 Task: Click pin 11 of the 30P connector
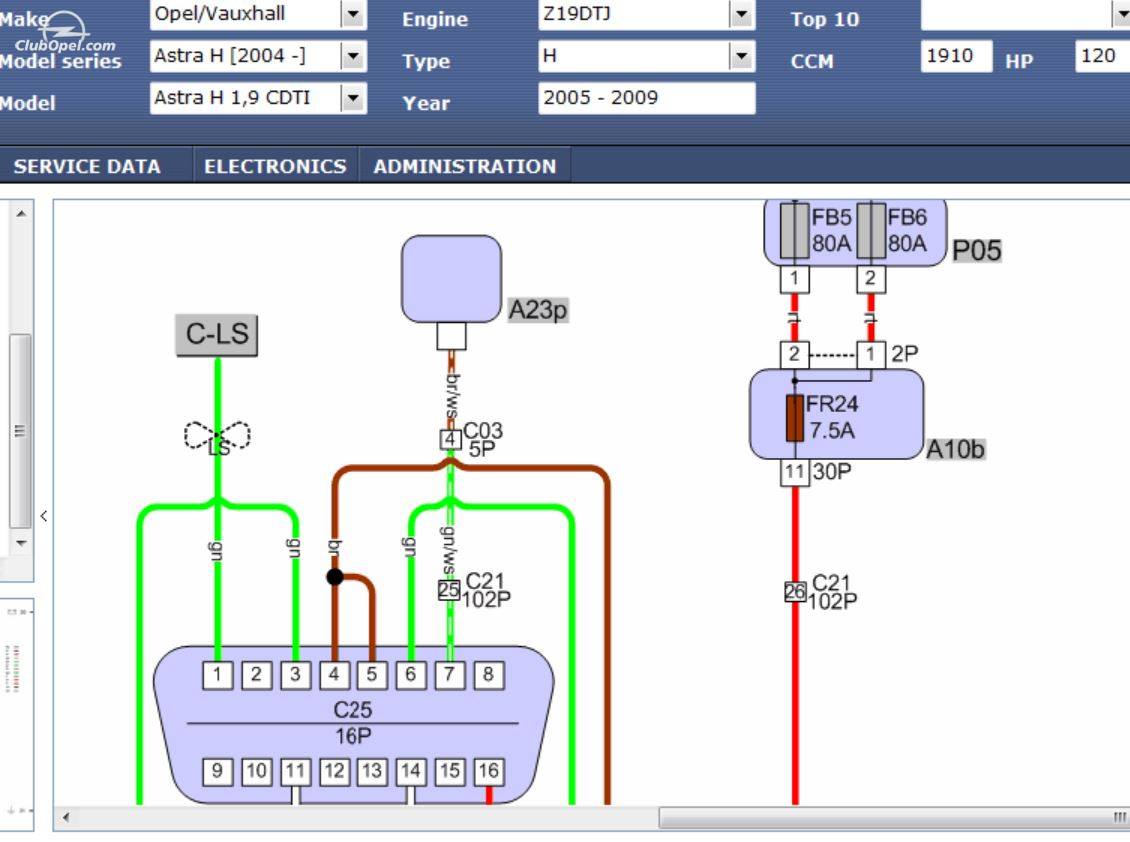795,472
